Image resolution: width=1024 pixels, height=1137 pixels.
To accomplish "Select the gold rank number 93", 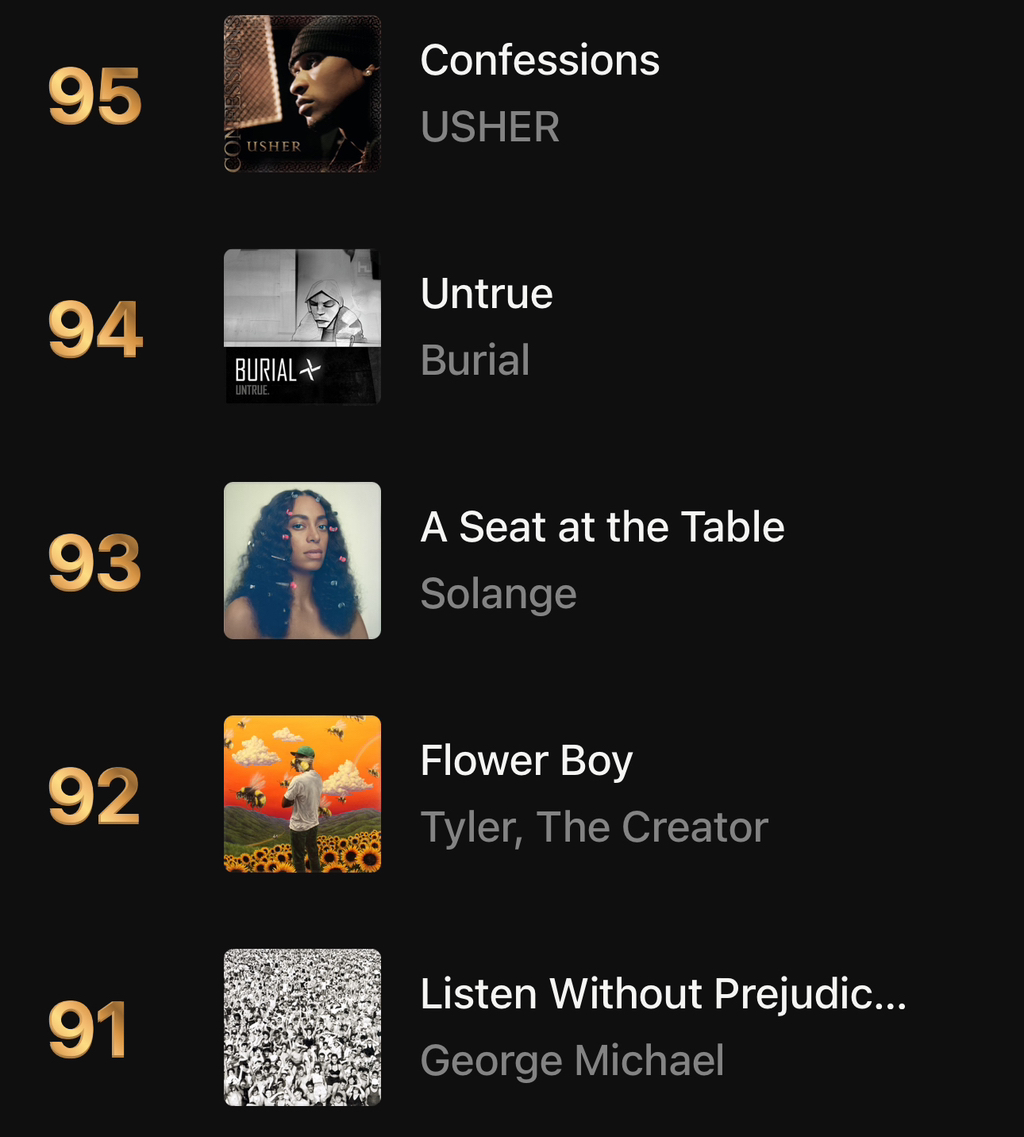I will pos(95,563).
